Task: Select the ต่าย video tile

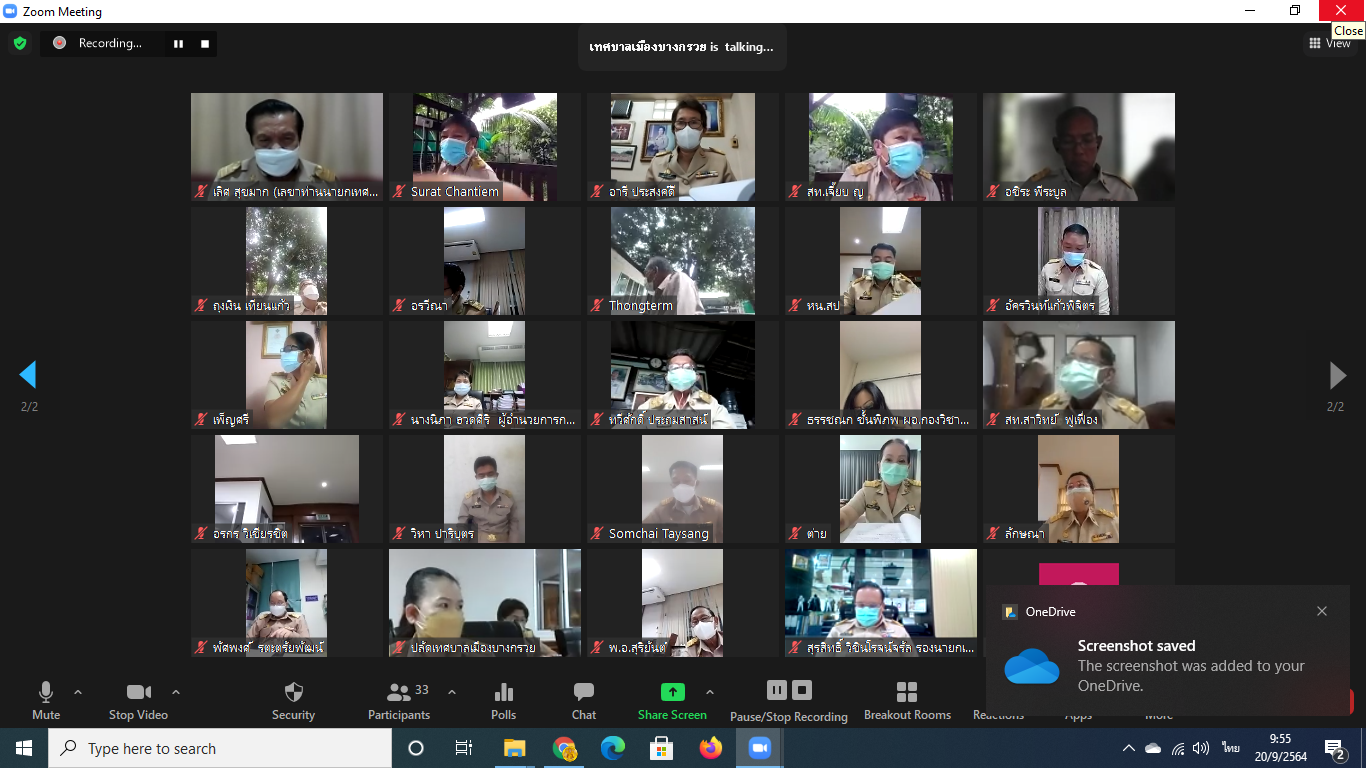Action: point(880,489)
